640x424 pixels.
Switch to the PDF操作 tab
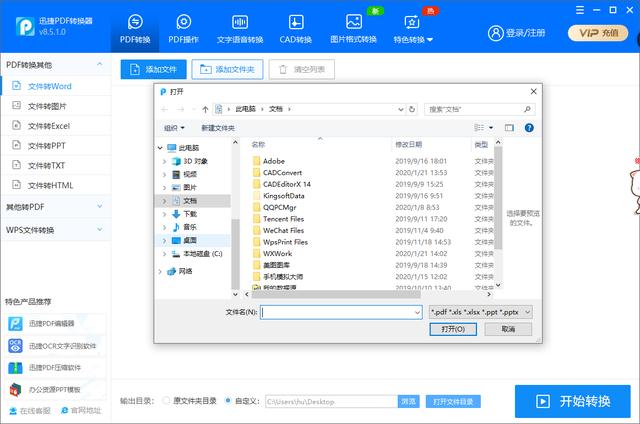(x=183, y=29)
